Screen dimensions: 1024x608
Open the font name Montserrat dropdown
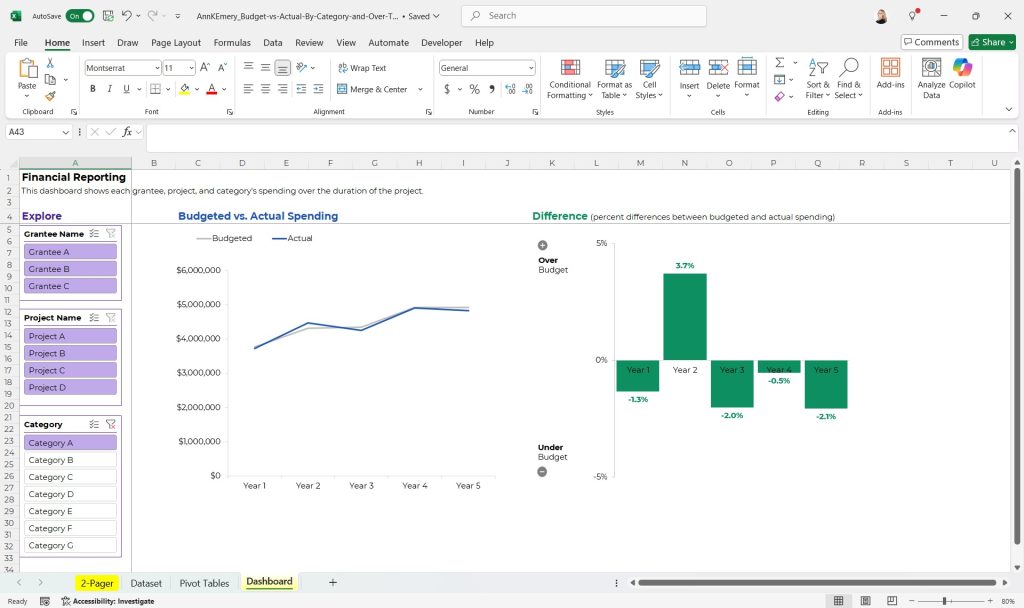click(157, 68)
